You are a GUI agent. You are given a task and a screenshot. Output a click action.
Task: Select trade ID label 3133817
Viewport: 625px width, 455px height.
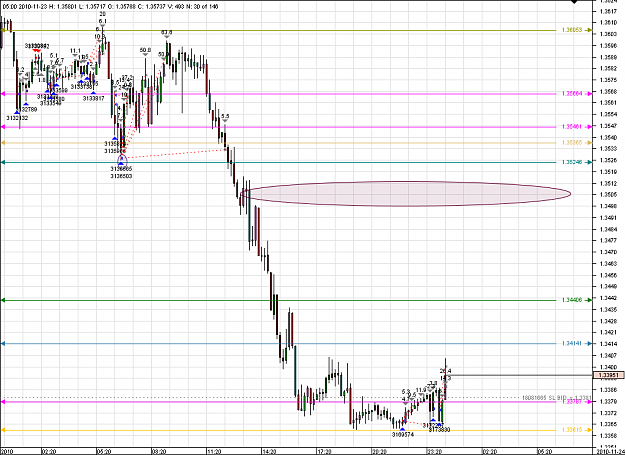click(94, 98)
